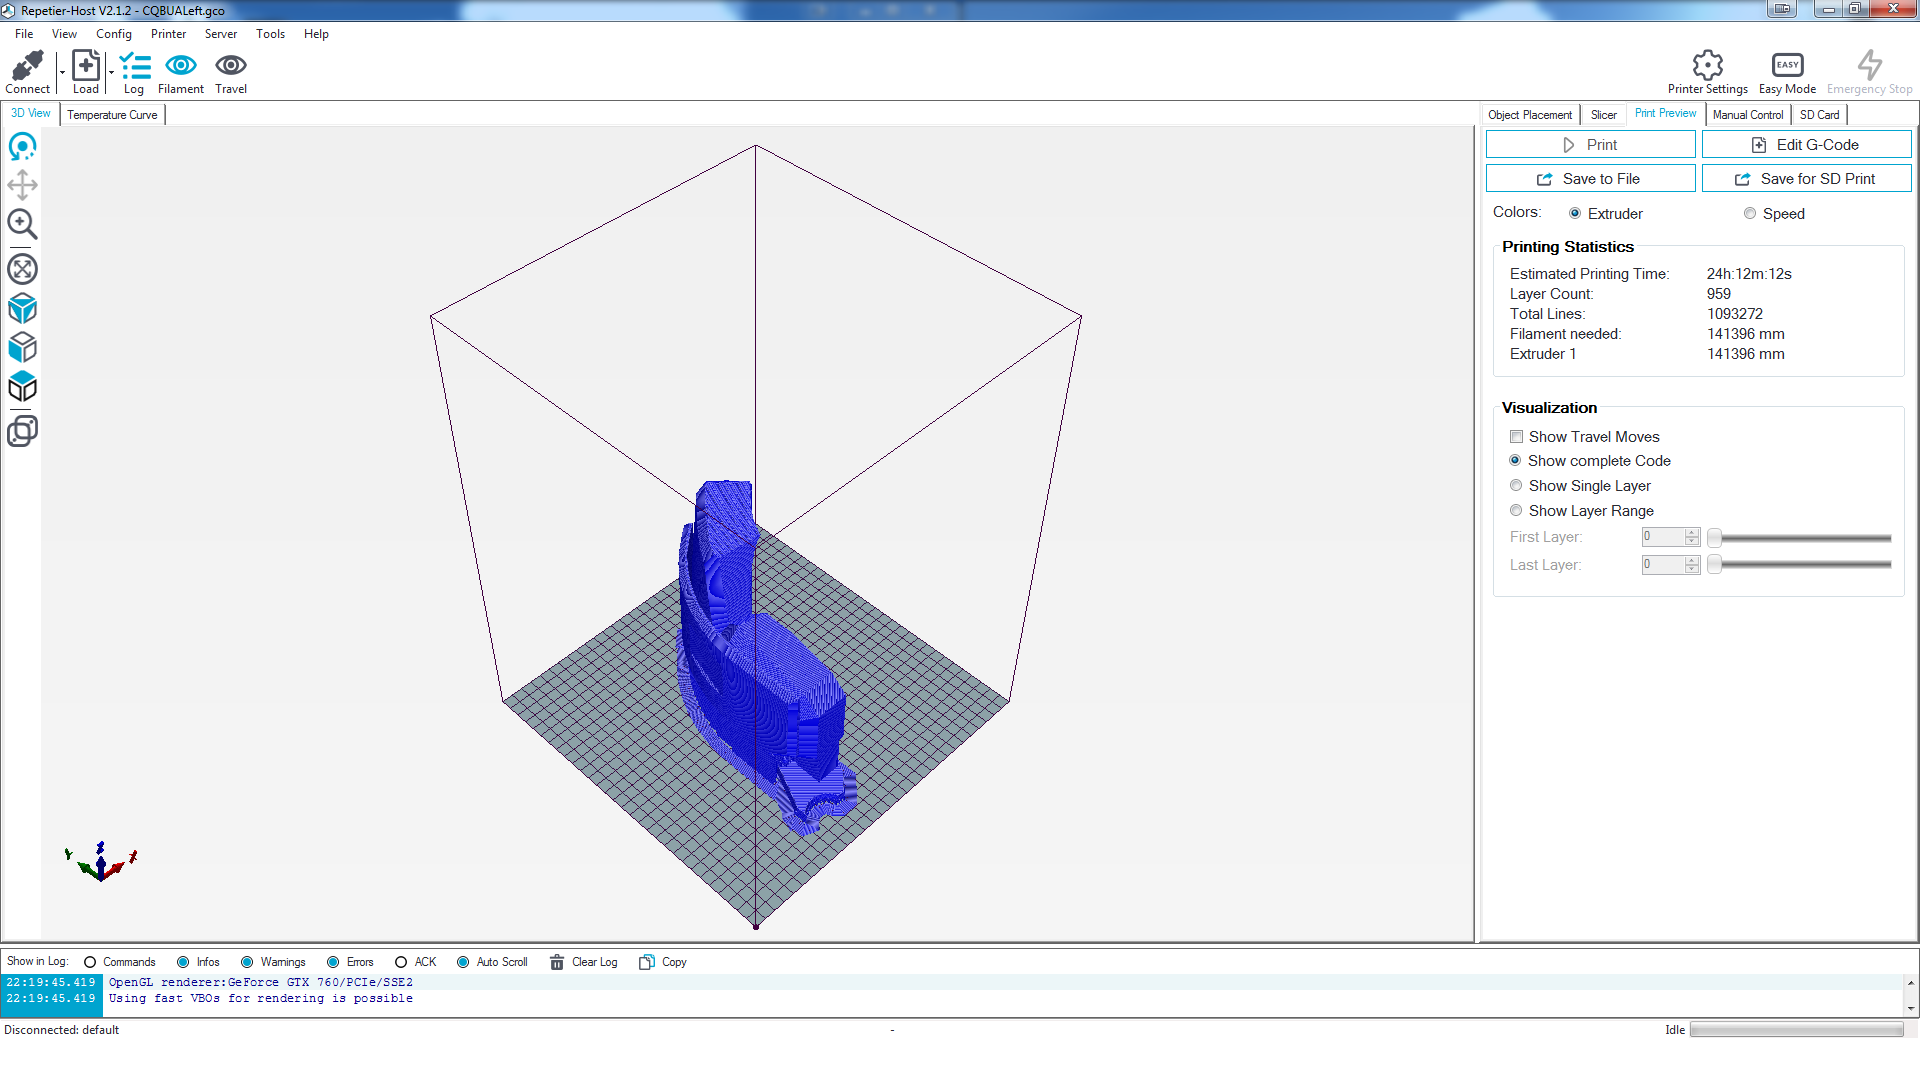Increment the First Layer spinner
This screenshot has height=1080, width=1920.
(1692, 533)
